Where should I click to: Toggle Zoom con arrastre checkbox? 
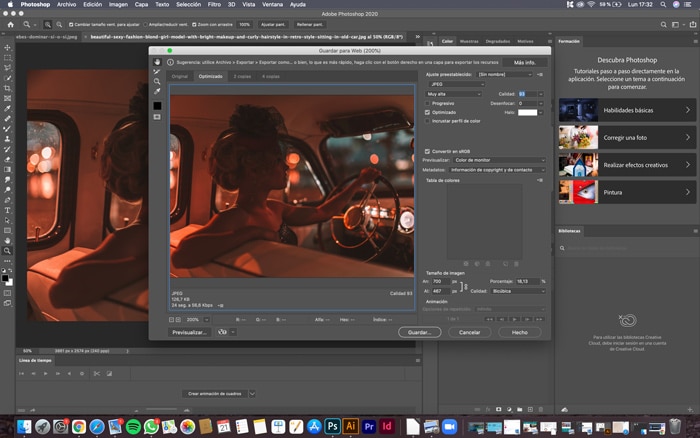click(x=194, y=25)
